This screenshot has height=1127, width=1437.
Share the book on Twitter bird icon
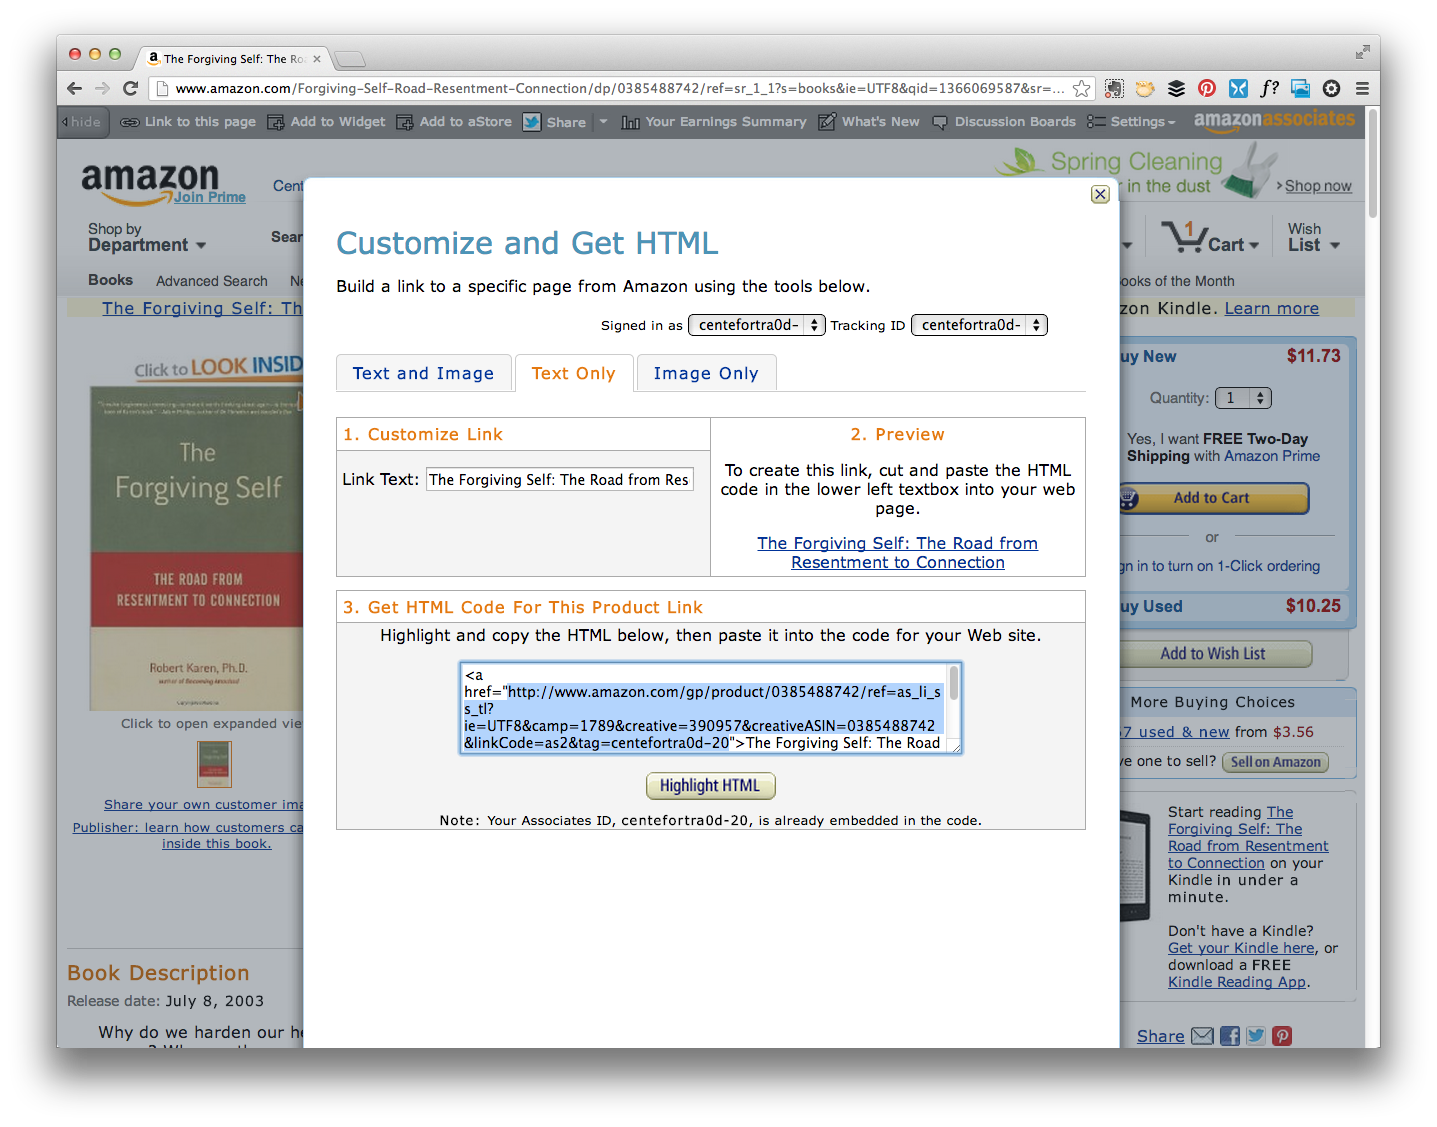[x=1256, y=1036]
